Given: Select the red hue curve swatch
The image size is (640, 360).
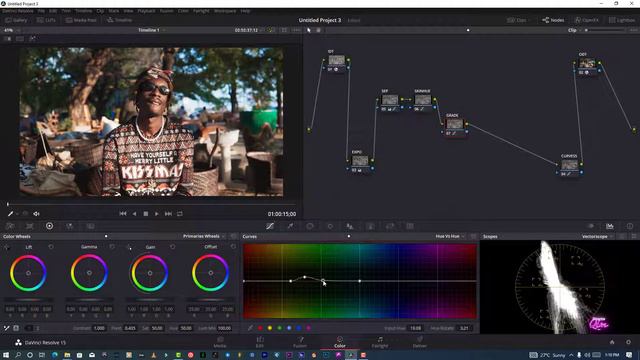Looking at the screenshot, I should pyautogui.click(x=260, y=328).
